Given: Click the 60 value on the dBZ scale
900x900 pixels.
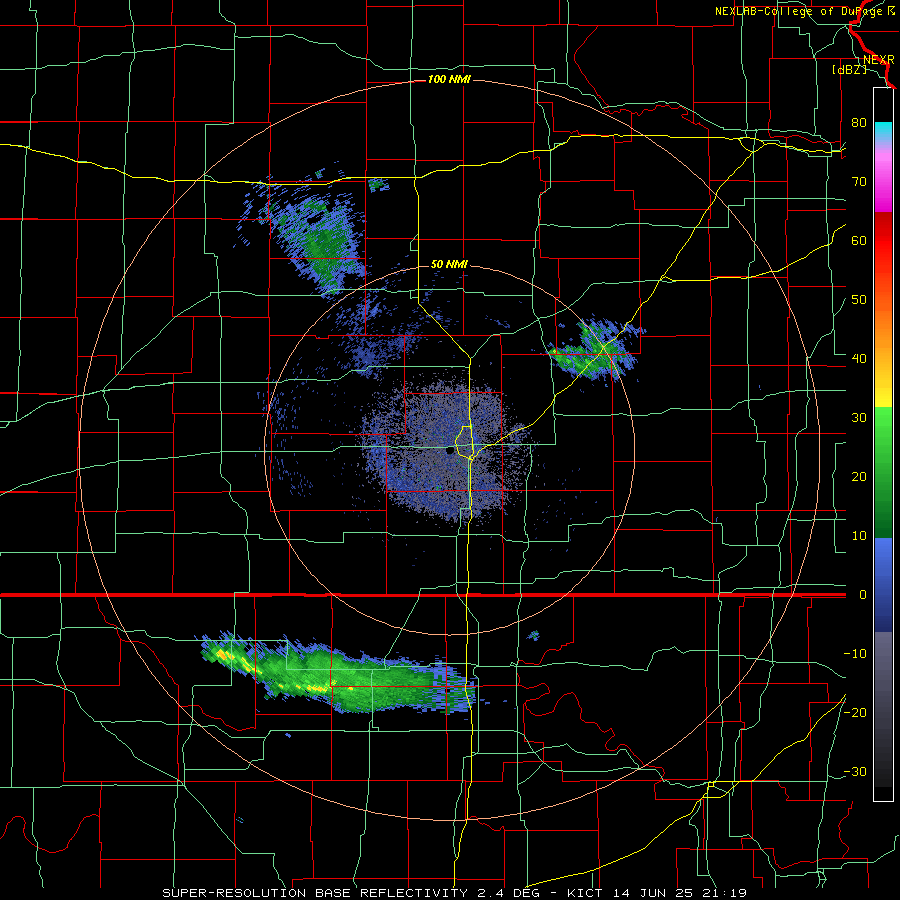Looking at the screenshot, I should pyautogui.click(x=859, y=240).
